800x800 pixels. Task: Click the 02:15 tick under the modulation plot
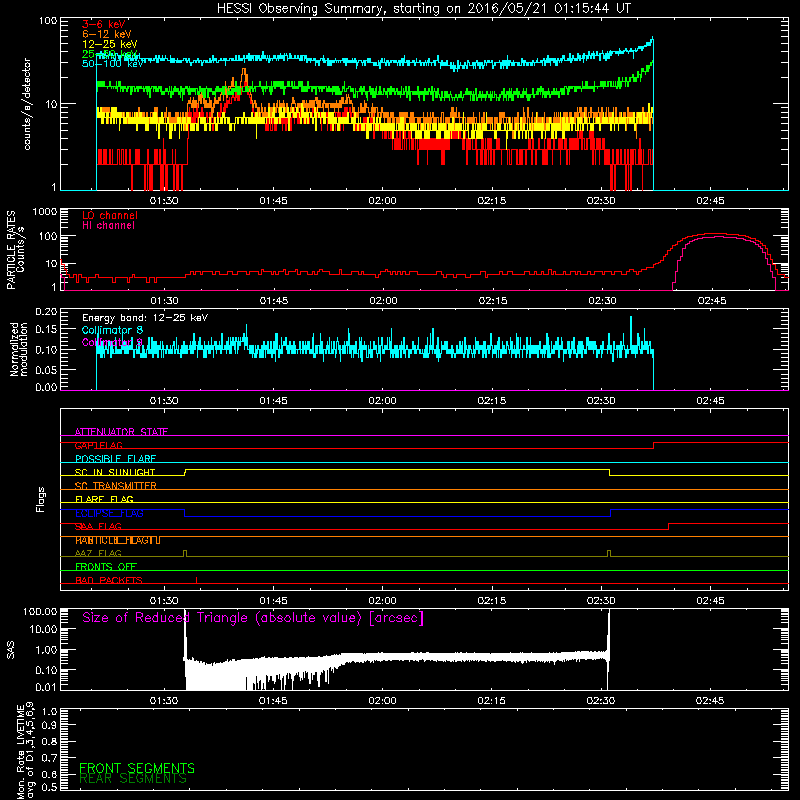pyautogui.click(x=492, y=401)
